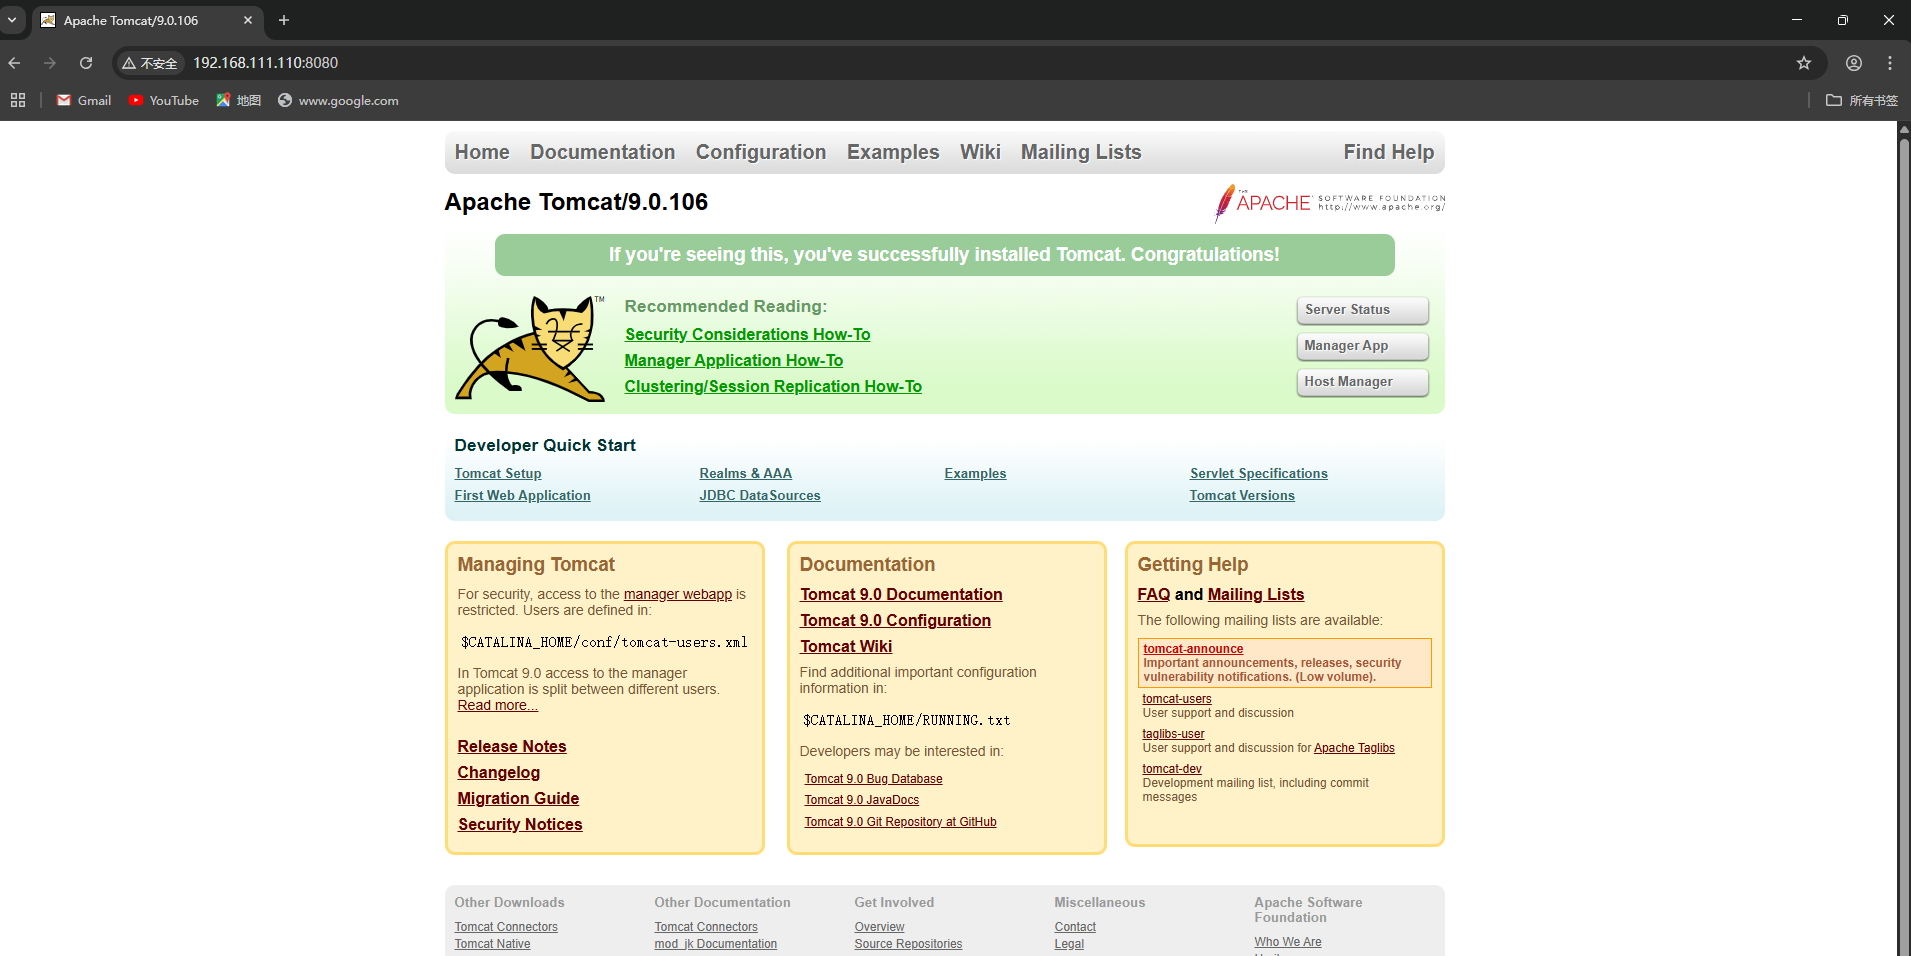Open Manager Application How-To link
This screenshot has height=956, width=1911.
pos(734,360)
